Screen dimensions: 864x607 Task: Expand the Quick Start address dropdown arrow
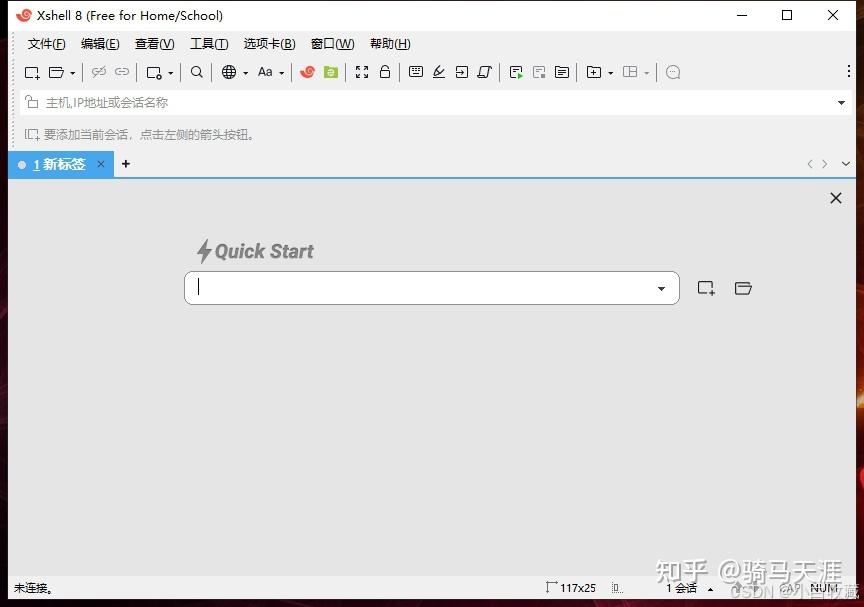tap(660, 287)
